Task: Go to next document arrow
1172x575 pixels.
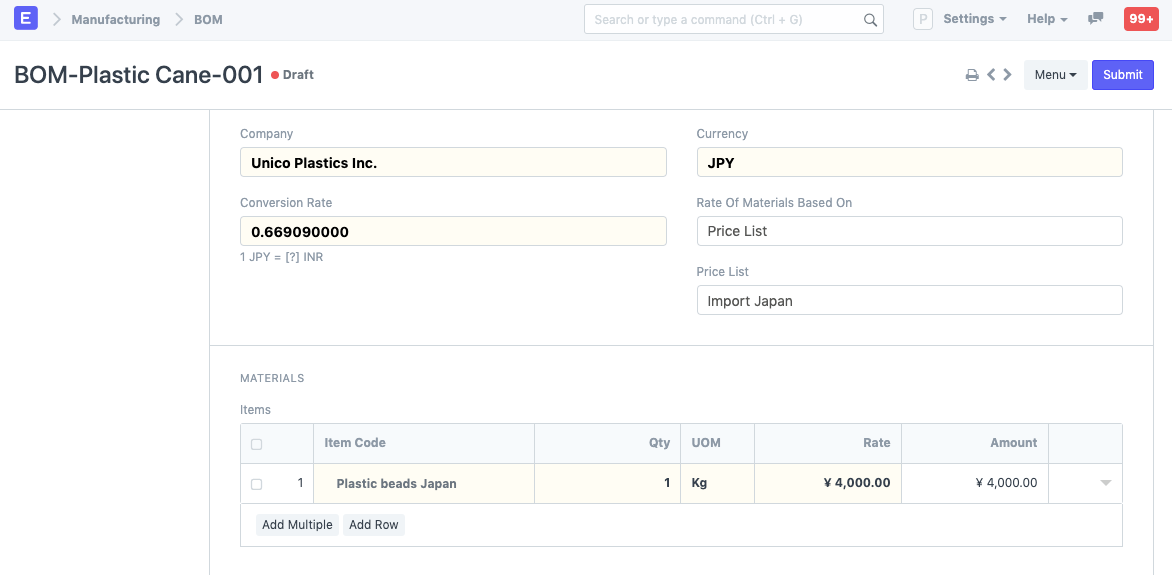Action: tap(1007, 75)
